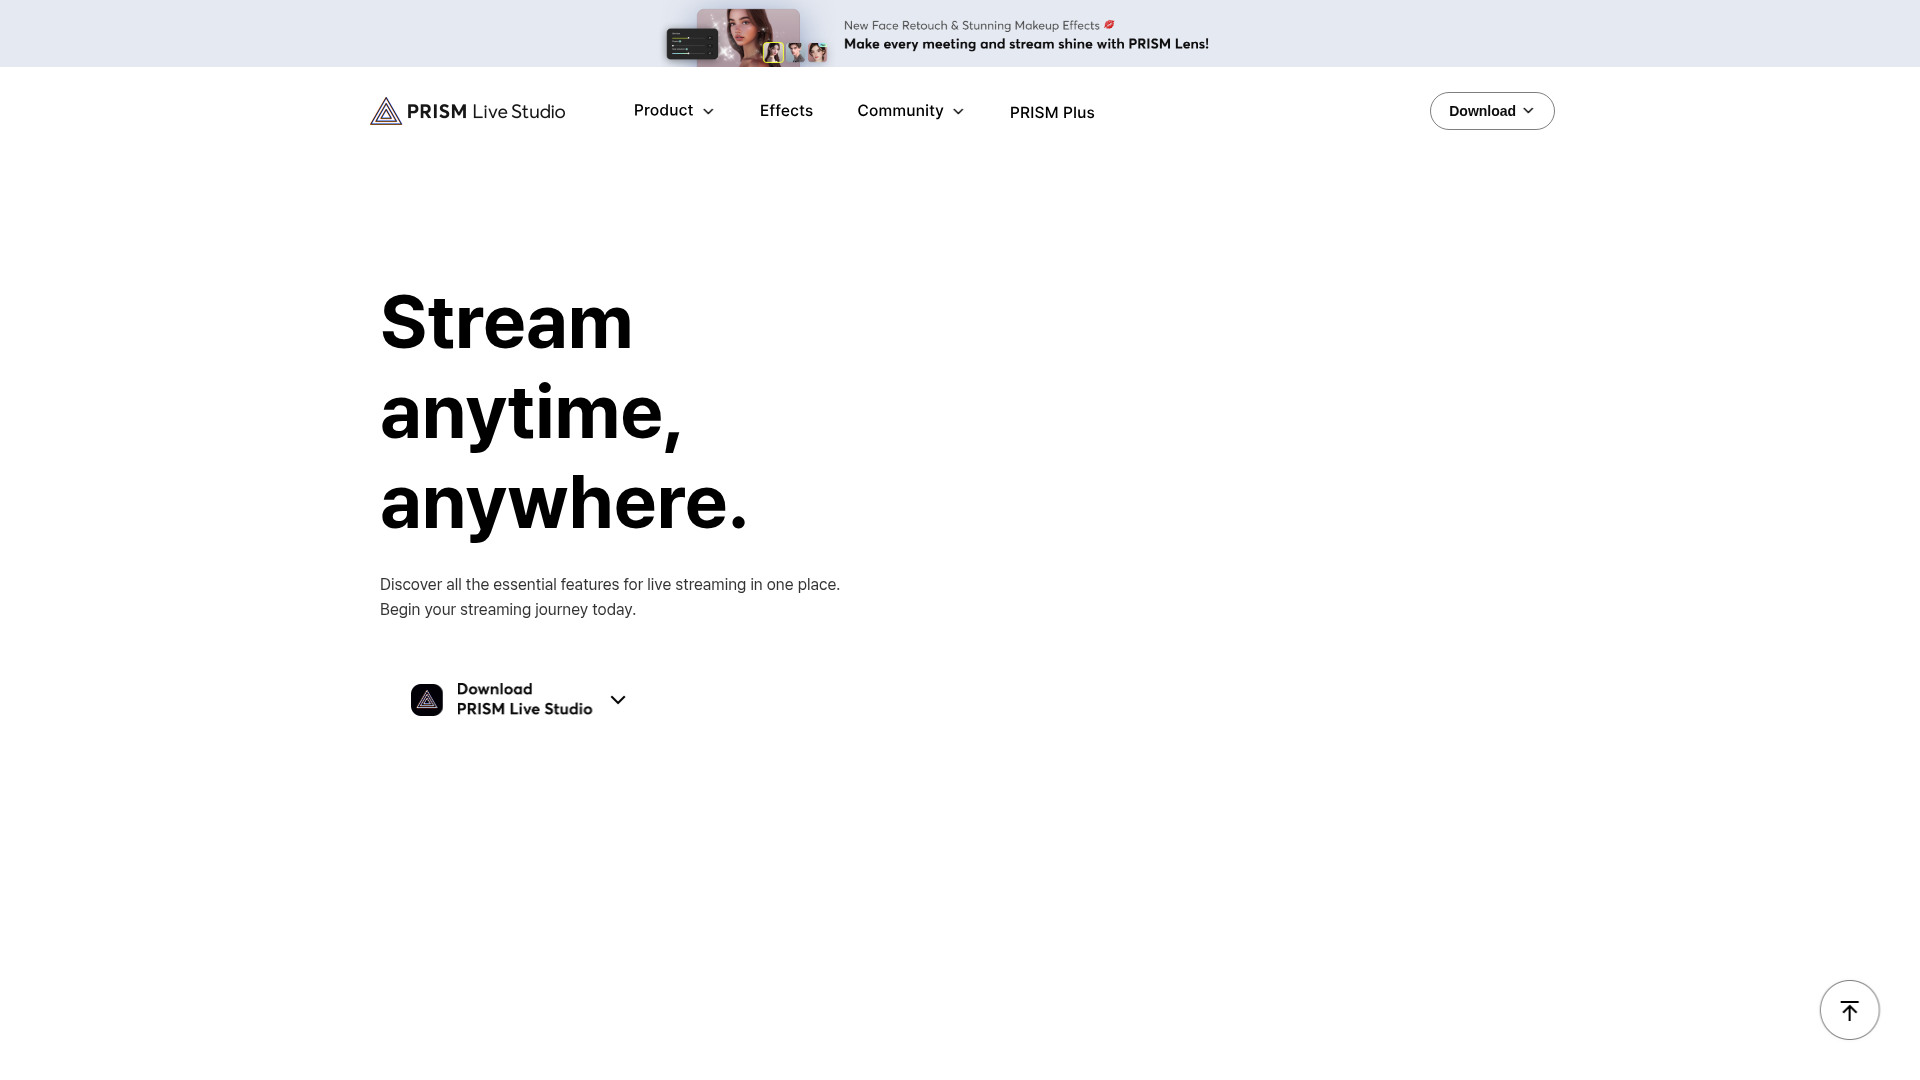The height and width of the screenshot is (1080, 1920).
Task: Click a slider in the banner settings panel
Action: [x=688, y=38]
